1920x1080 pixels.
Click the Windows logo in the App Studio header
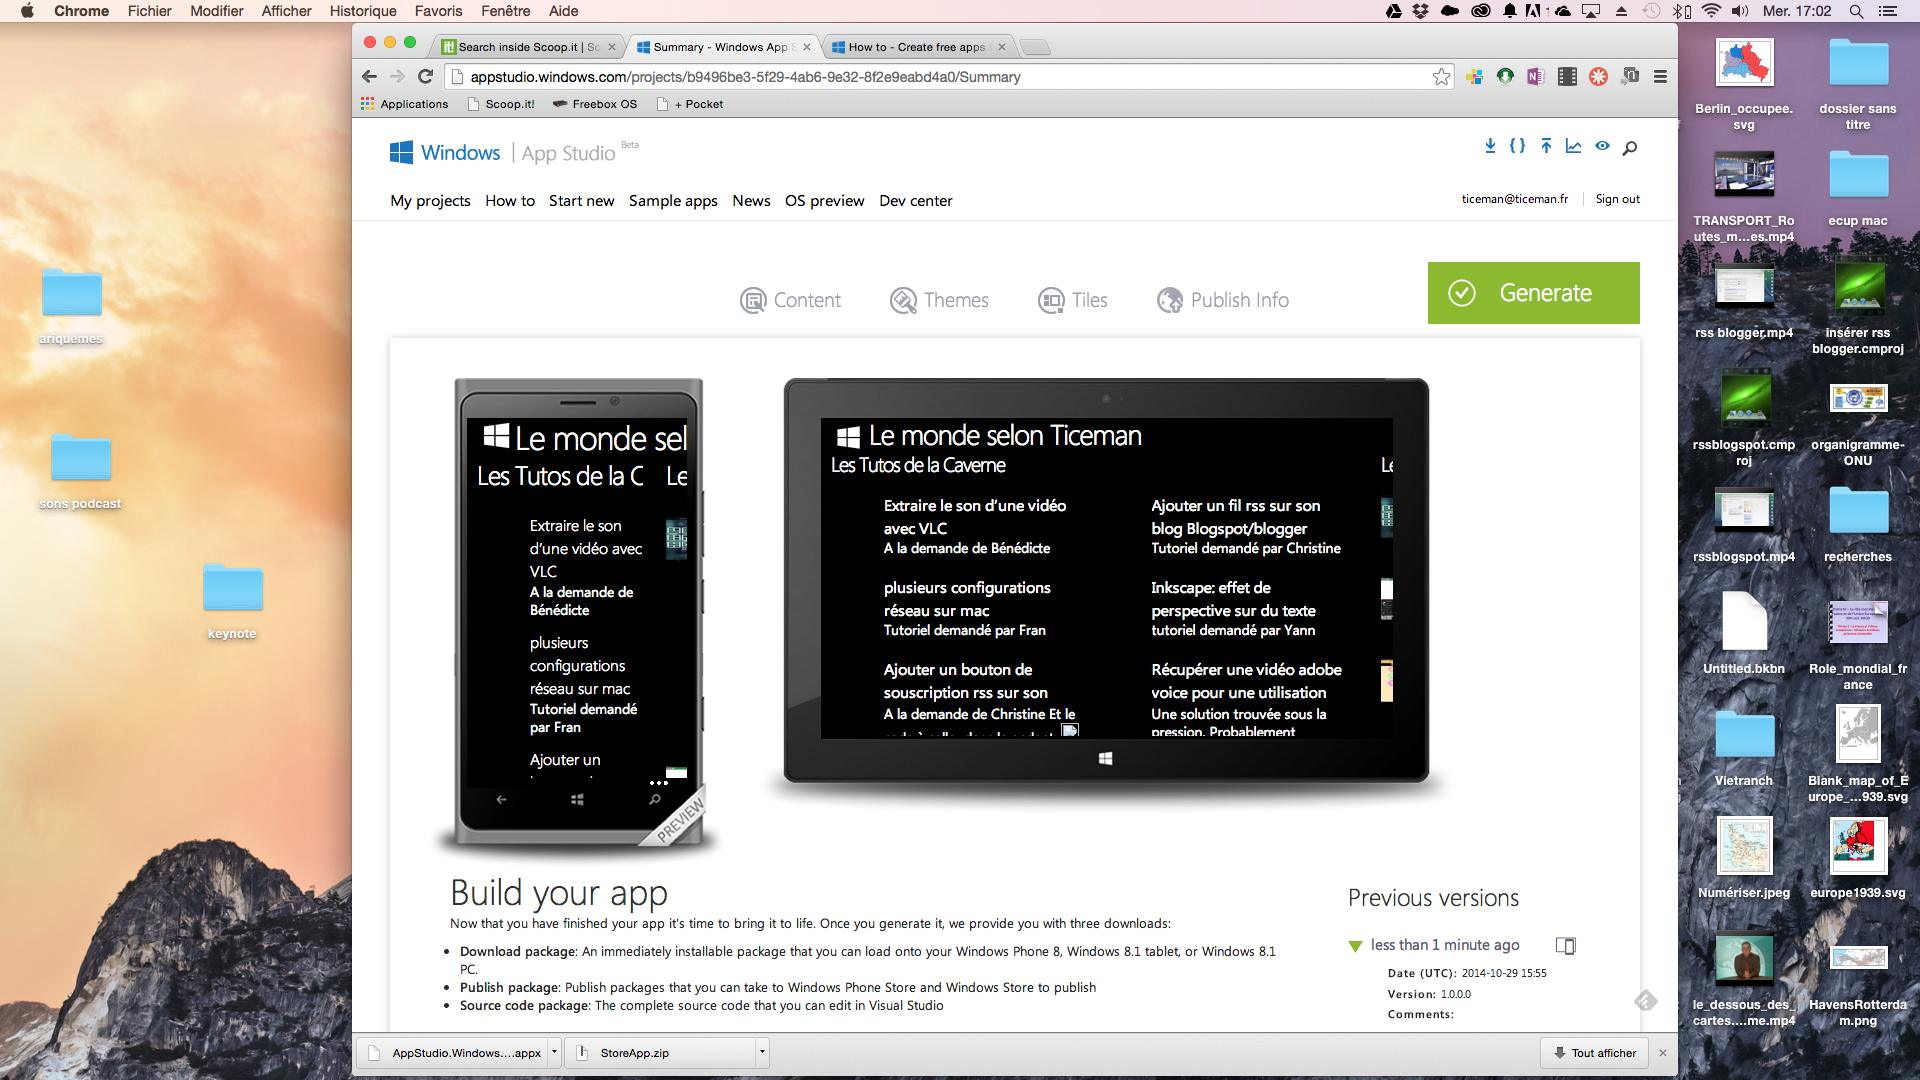click(401, 152)
